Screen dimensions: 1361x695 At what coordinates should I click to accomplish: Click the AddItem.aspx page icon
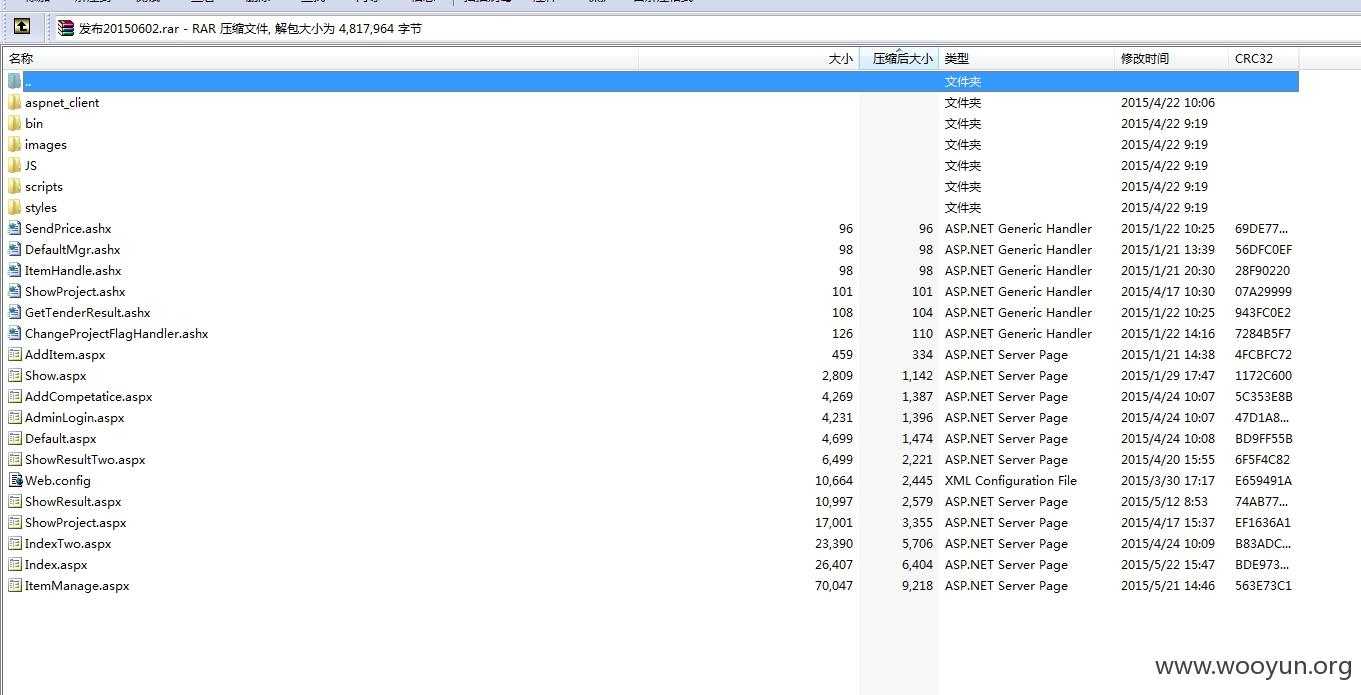[x=14, y=354]
